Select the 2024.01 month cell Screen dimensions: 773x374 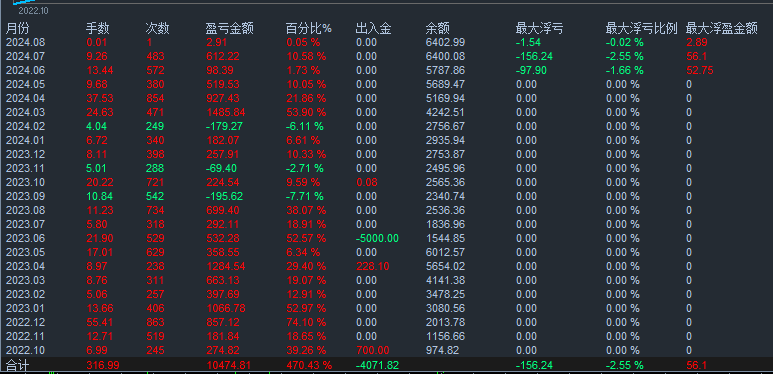[x=25, y=140]
